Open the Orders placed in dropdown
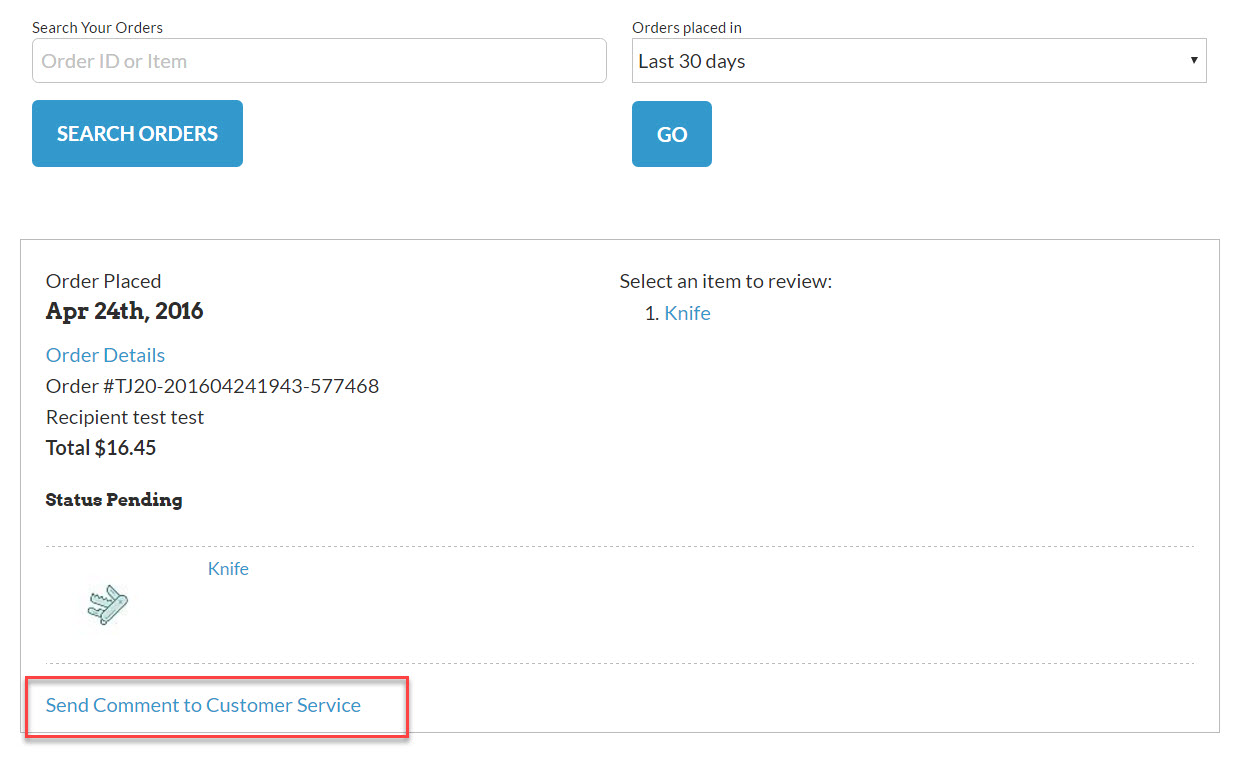Screen dimensions: 1255x766 click(919, 61)
